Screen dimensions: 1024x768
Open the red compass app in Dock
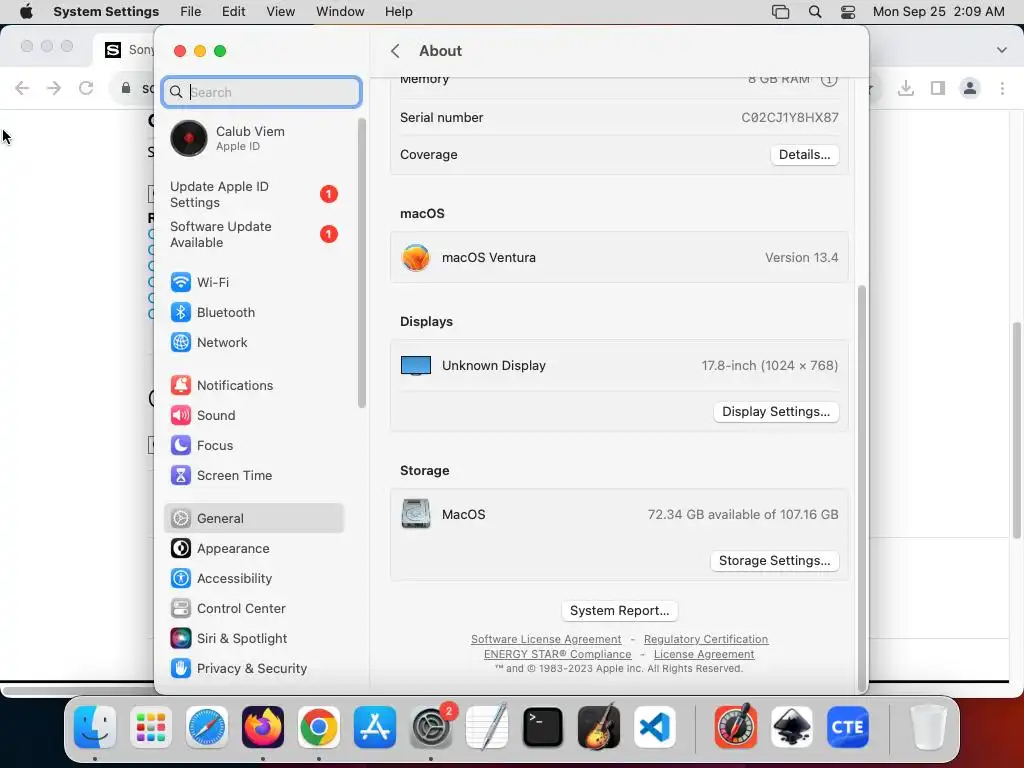pyautogui.click(x=735, y=727)
